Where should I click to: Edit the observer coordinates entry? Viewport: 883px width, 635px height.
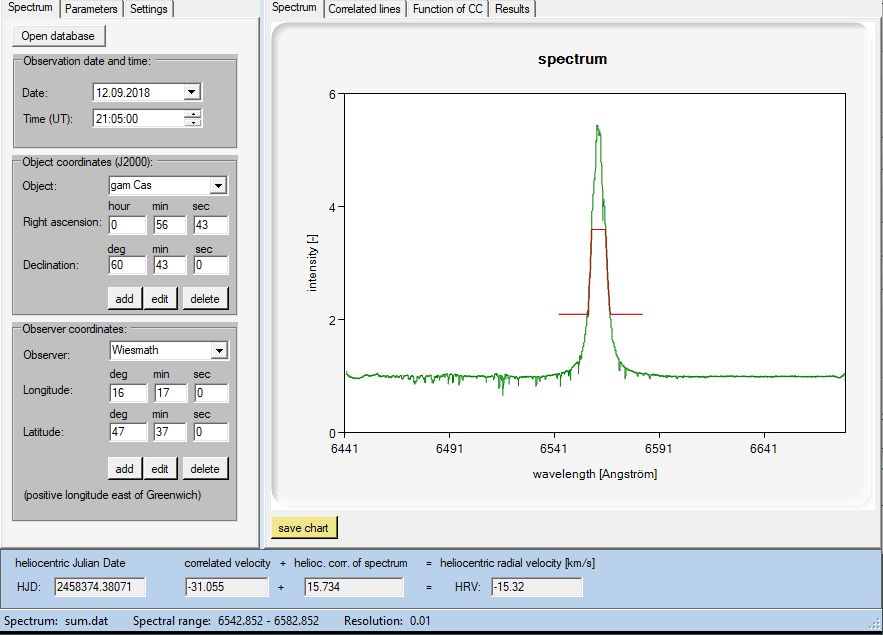(x=160, y=469)
